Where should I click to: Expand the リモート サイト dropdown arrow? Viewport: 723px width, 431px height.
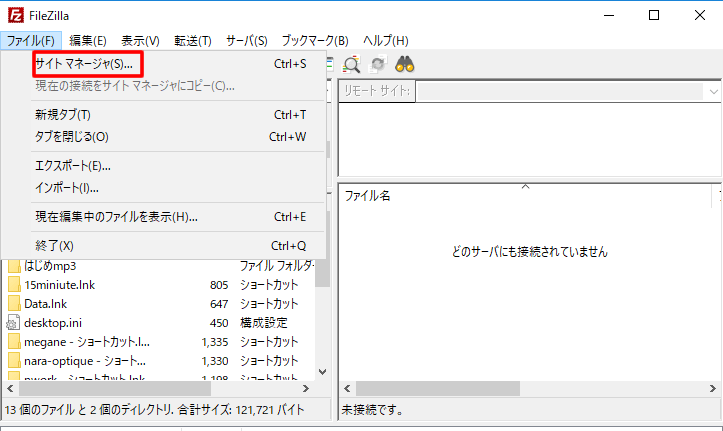pyautogui.click(x=712, y=91)
